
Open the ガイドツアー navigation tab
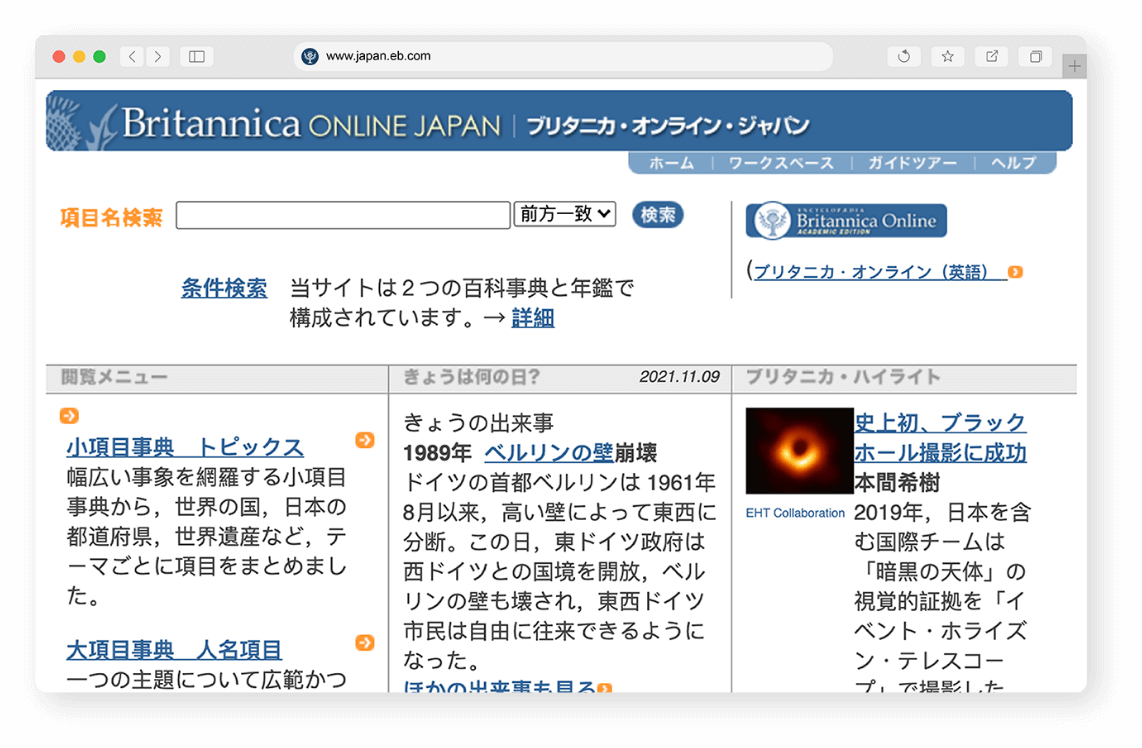[x=912, y=163]
